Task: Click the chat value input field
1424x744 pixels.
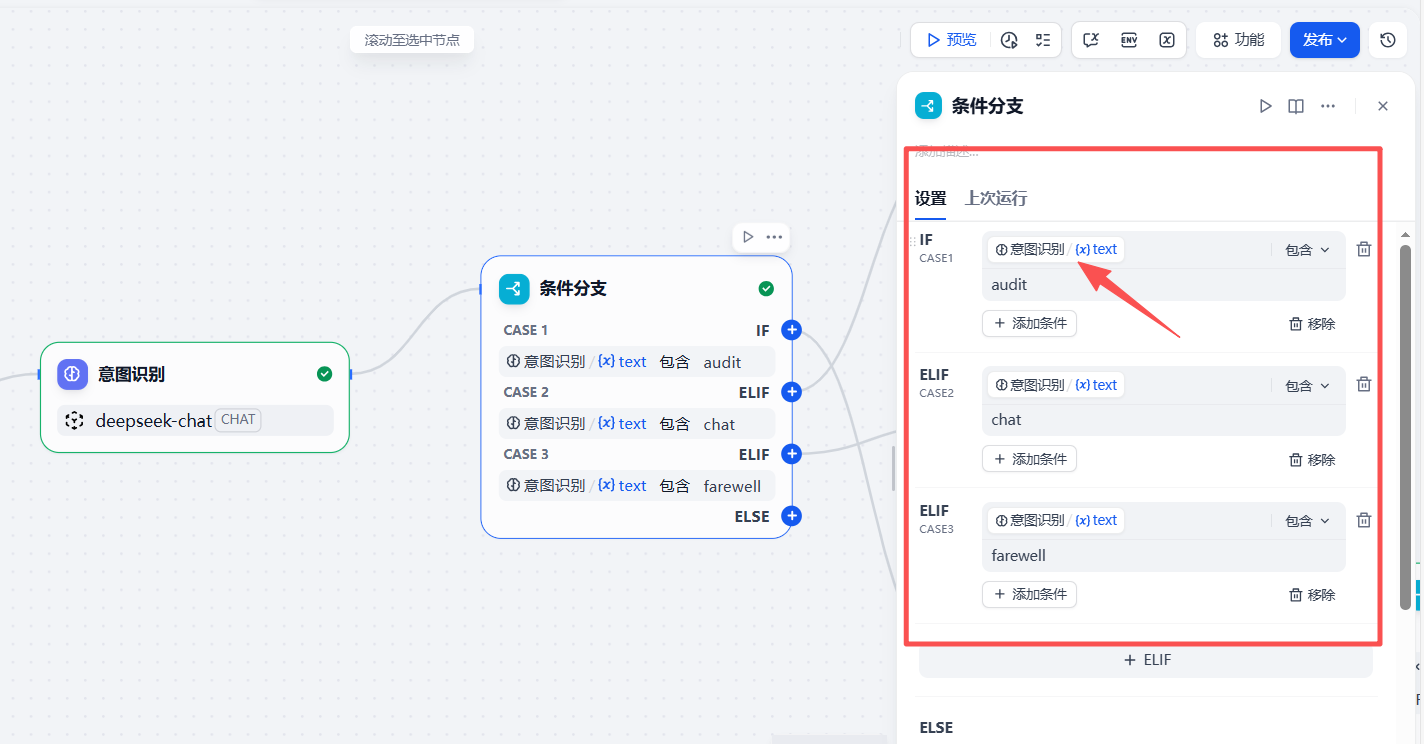Action: (x=1163, y=420)
